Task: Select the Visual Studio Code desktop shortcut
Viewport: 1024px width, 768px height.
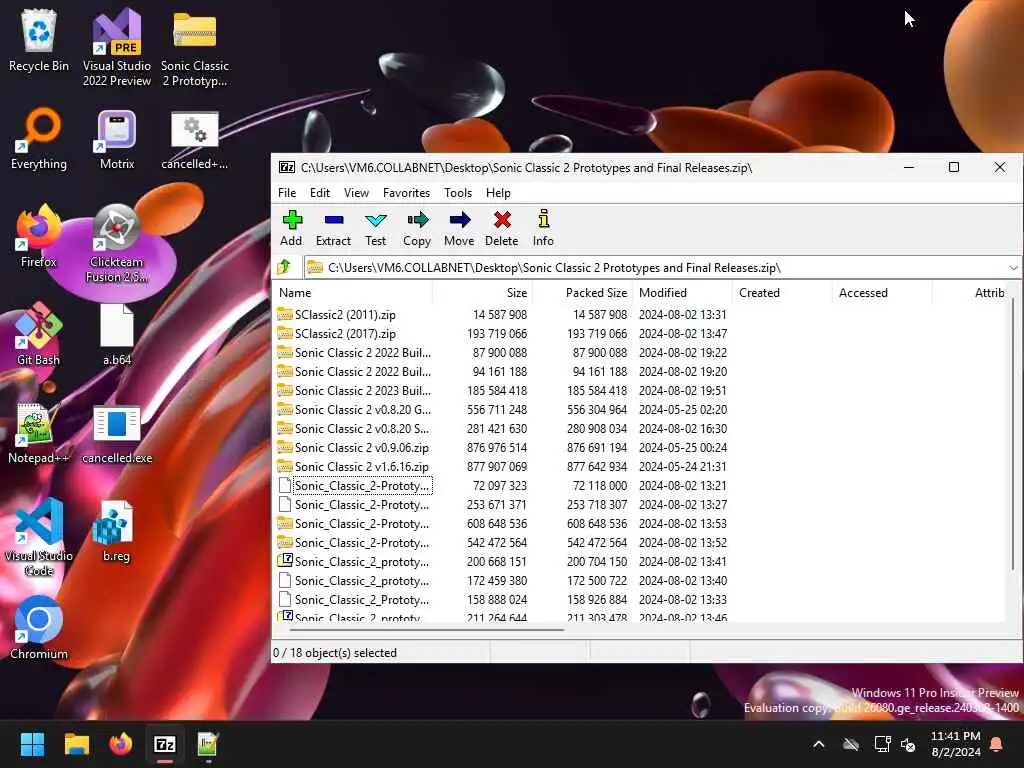Action: pyautogui.click(x=39, y=537)
